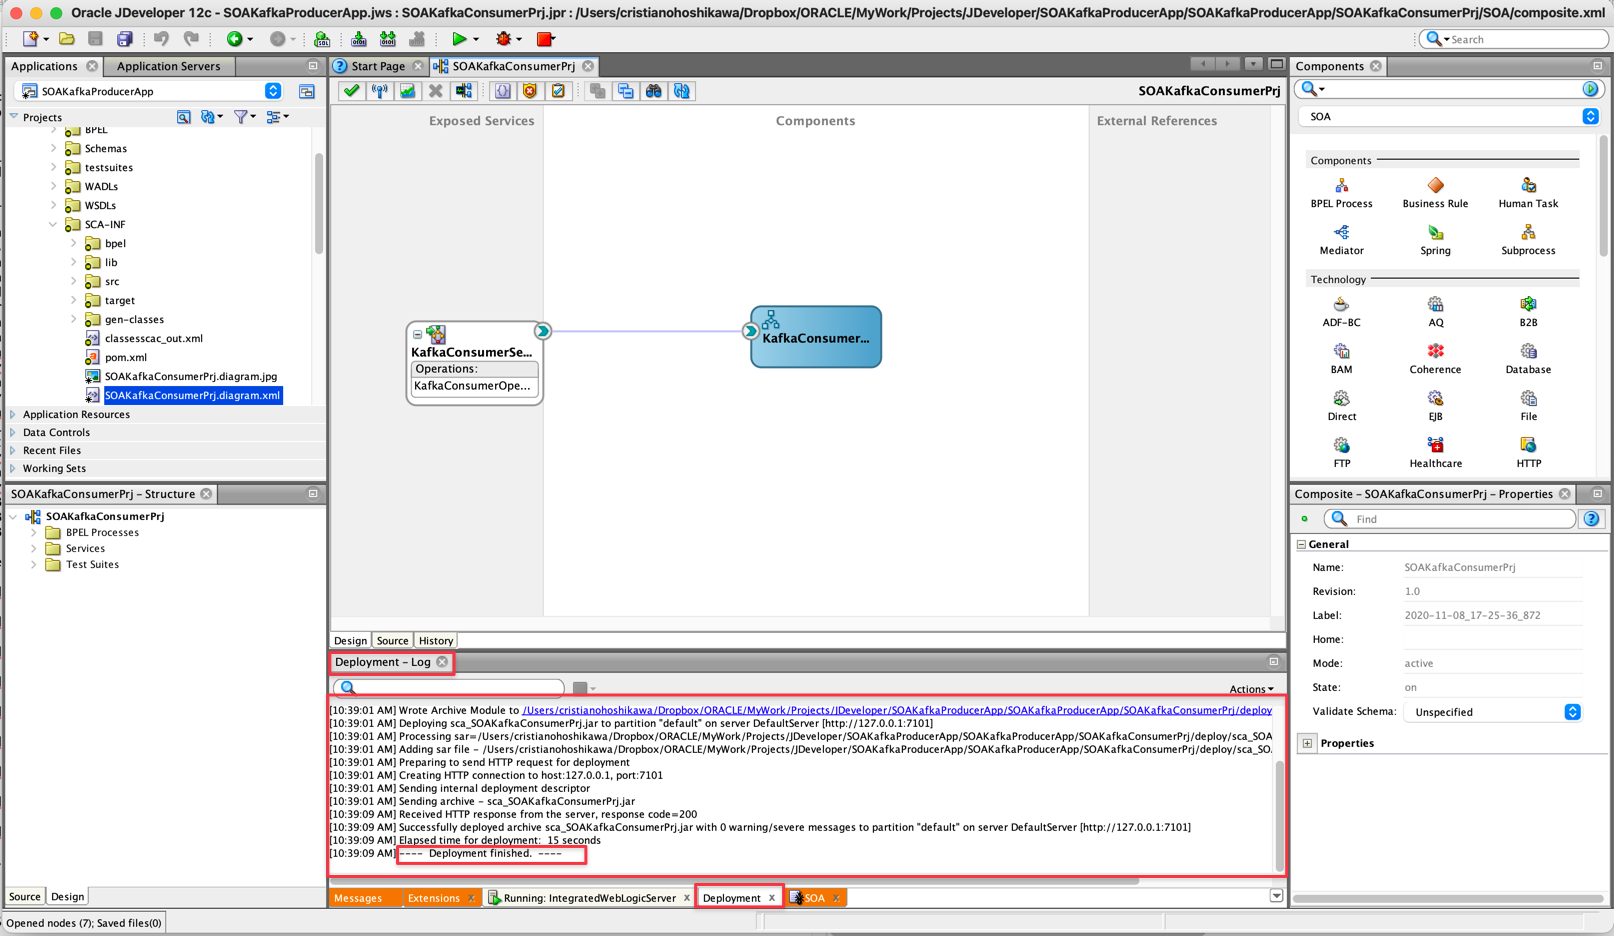Click the red shield policy icon
Screen dimensions: 1614x936
530,91
